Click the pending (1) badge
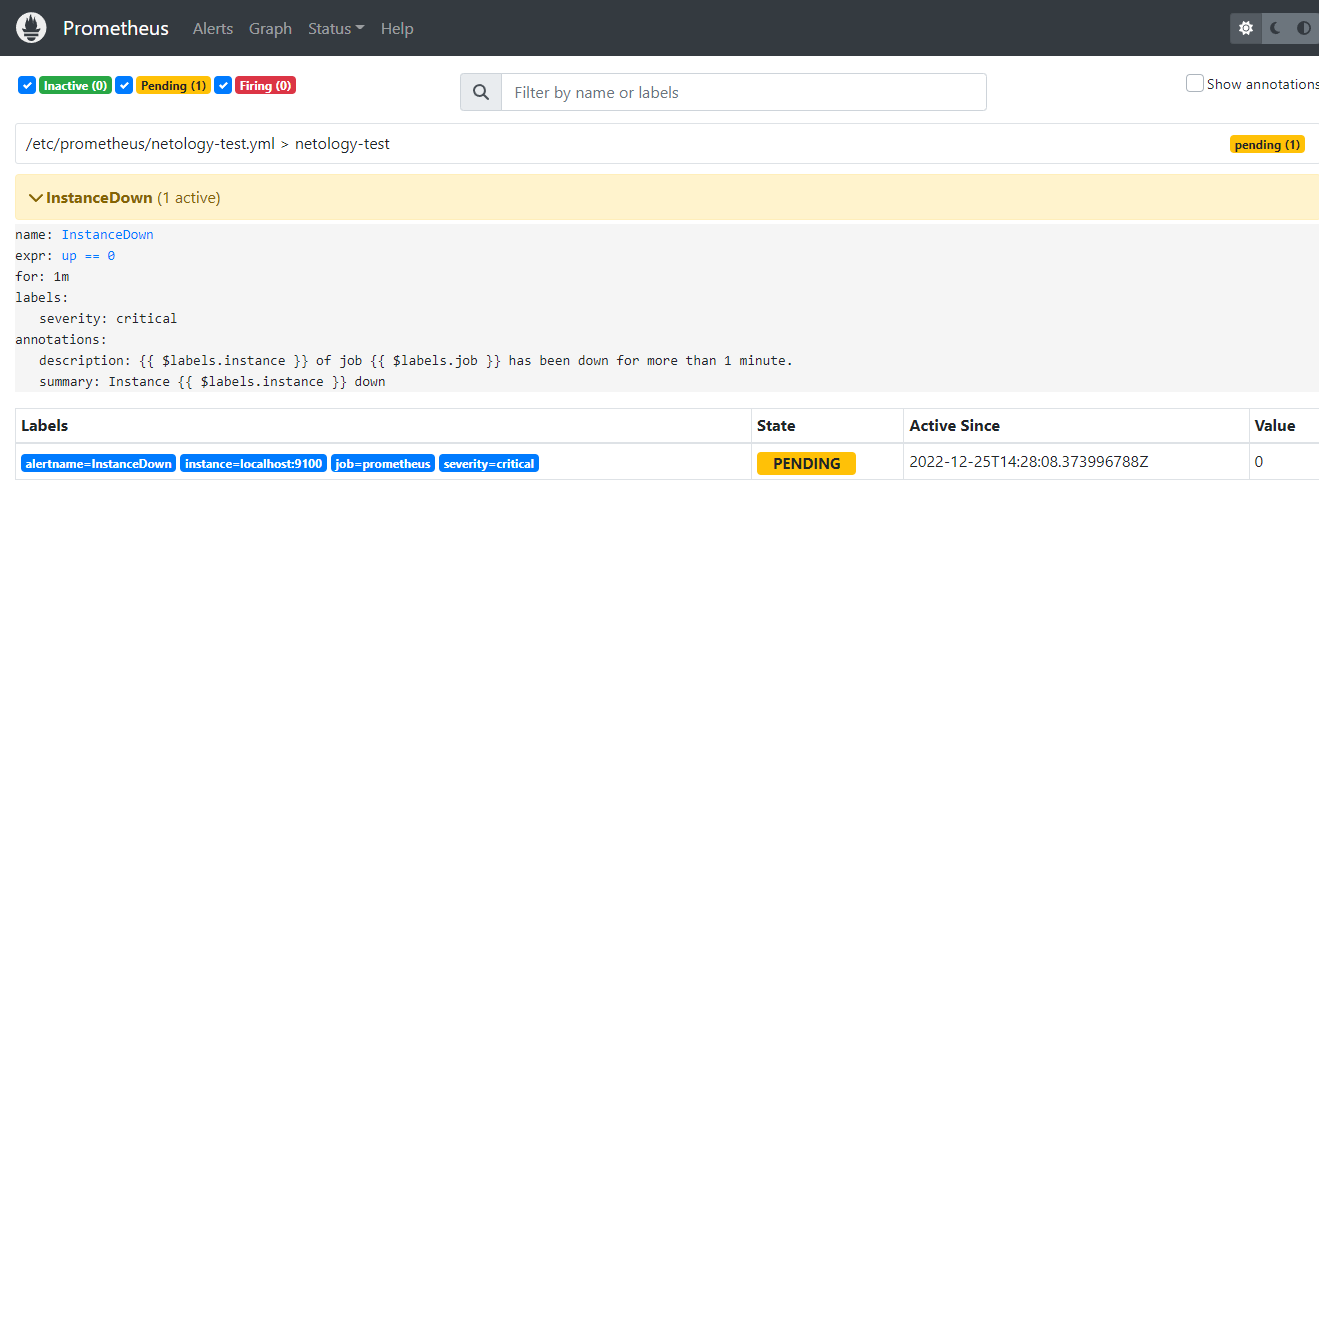The width and height of the screenshot is (1319, 1319). click(1267, 144)
